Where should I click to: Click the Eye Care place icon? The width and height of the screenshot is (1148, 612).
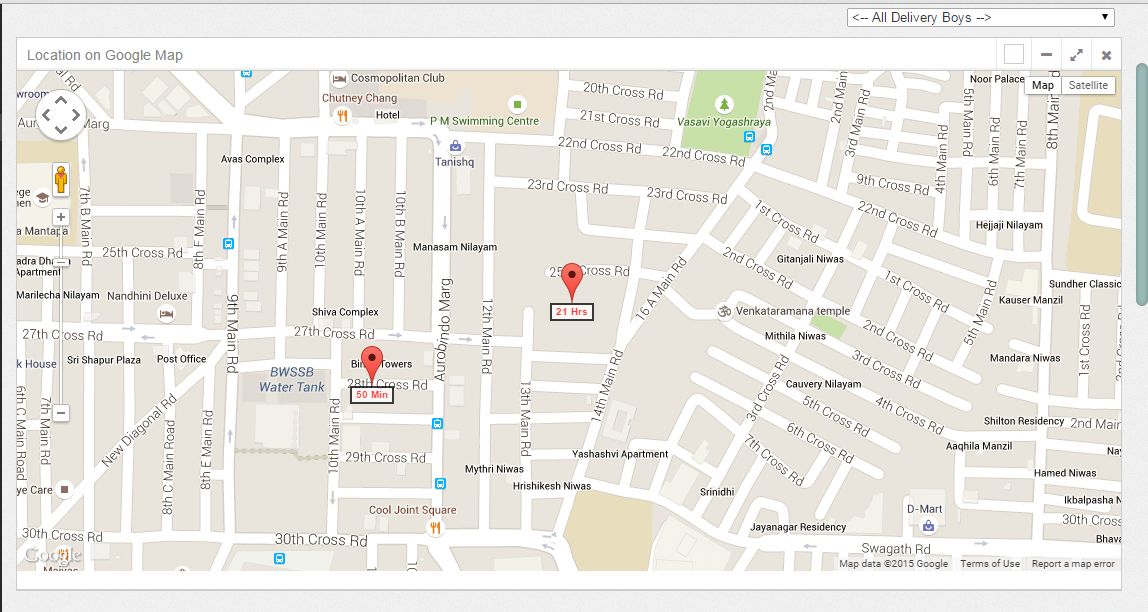coord(64,489)
